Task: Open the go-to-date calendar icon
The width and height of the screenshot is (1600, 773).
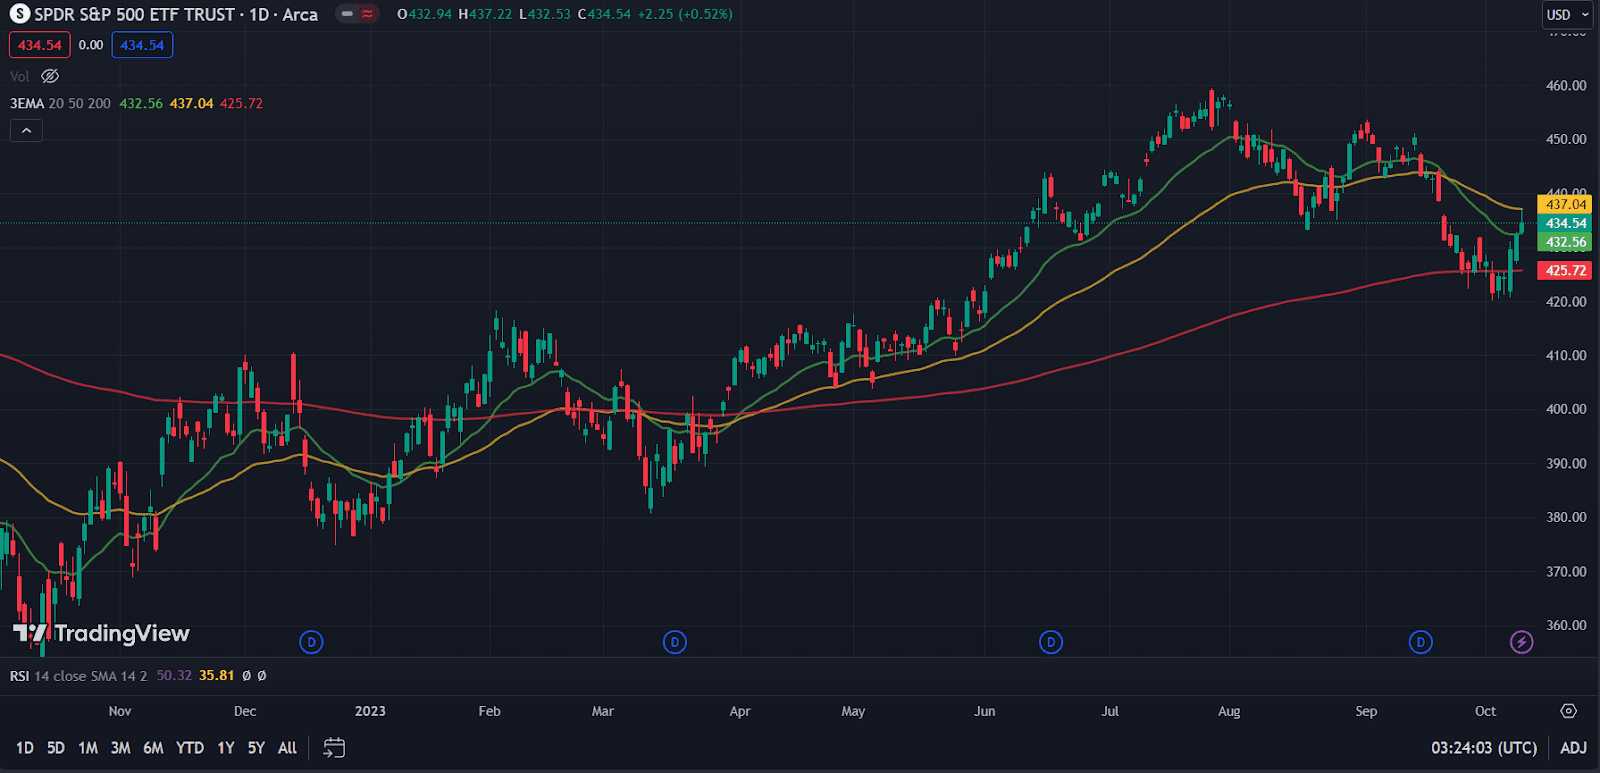Action: 334,747
